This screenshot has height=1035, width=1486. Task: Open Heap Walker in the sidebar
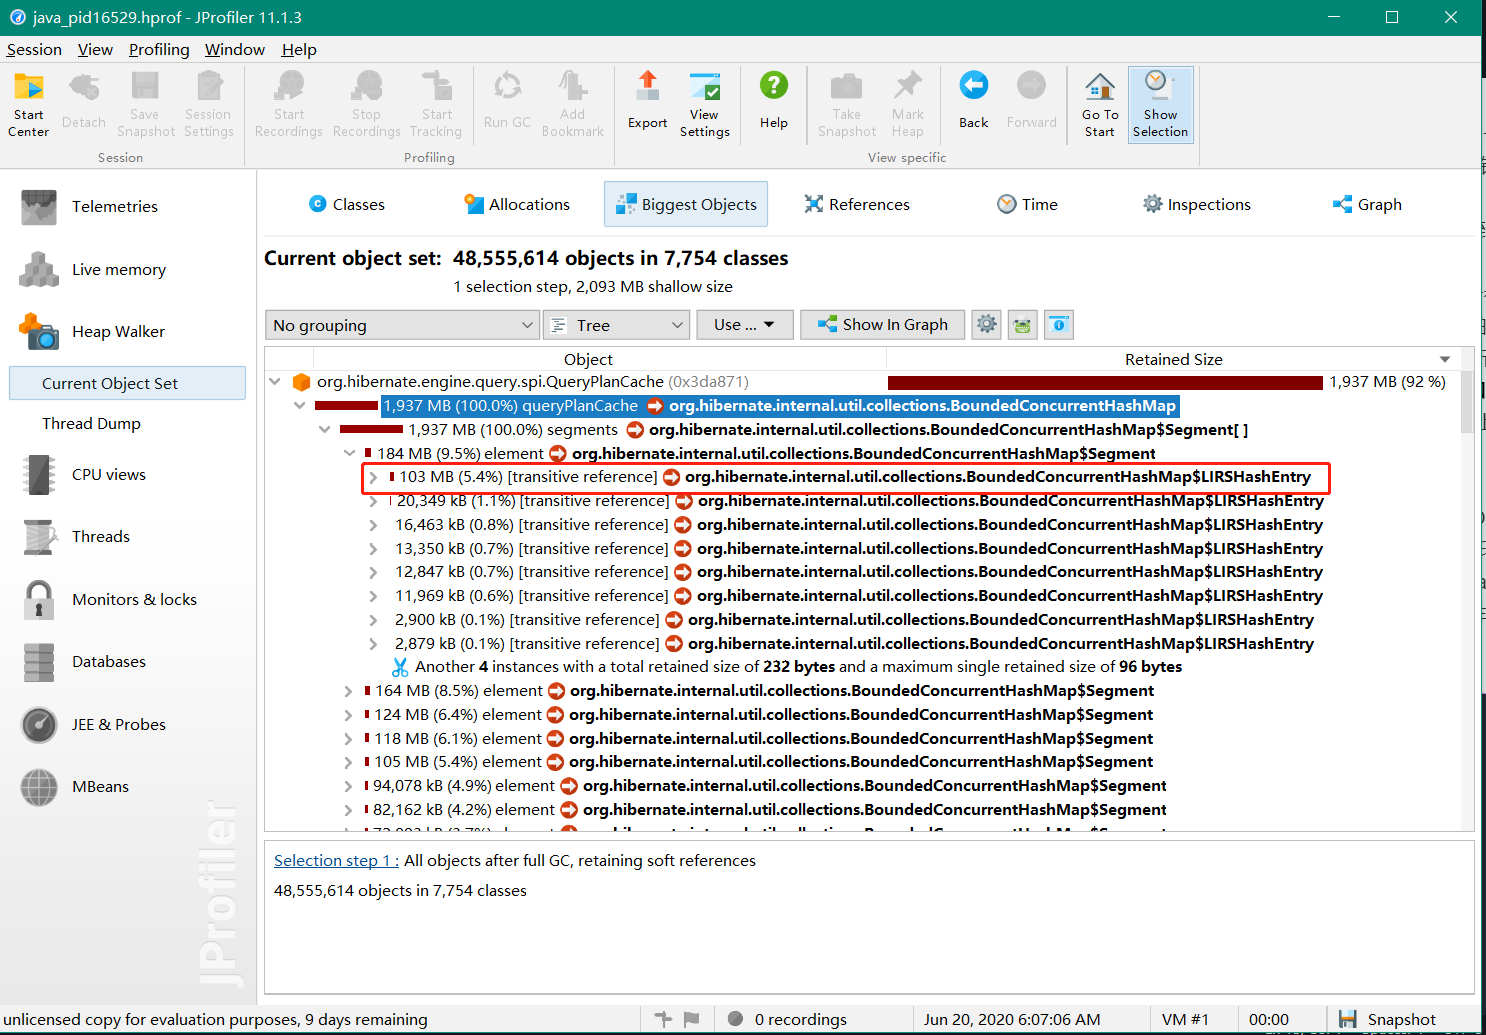(x=118, y=332)
